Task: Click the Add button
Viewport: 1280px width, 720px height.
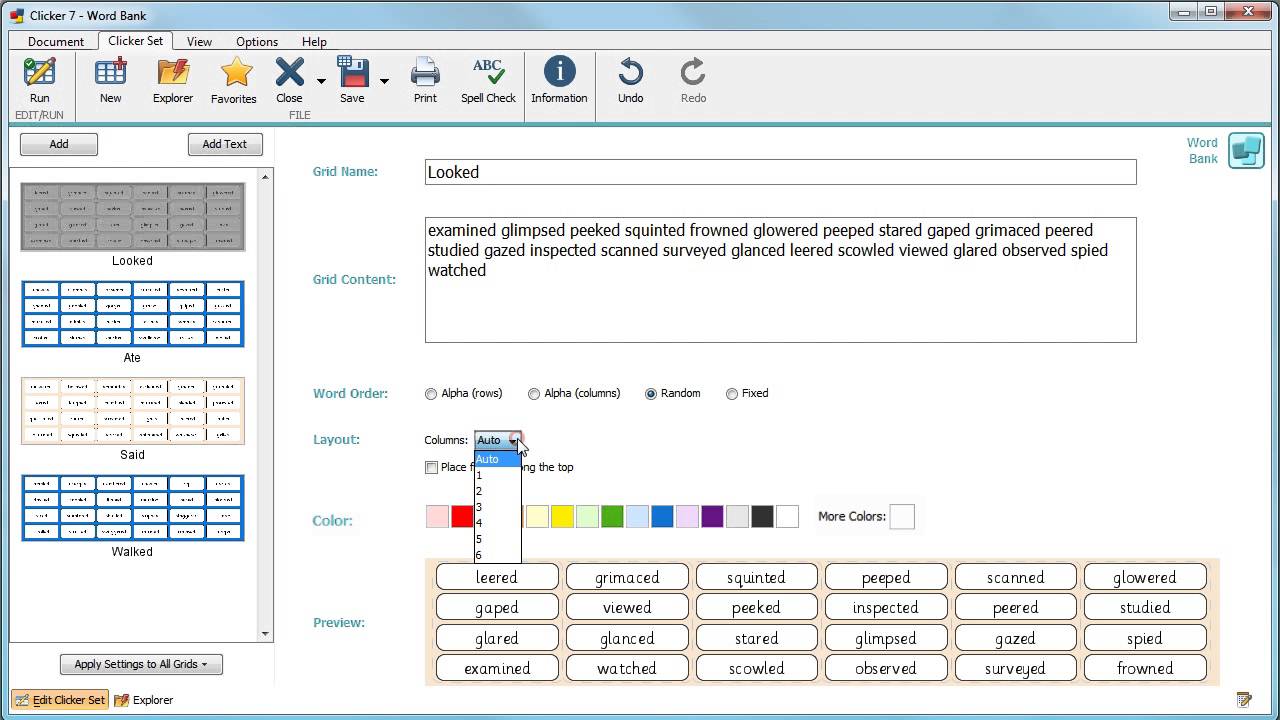Action: 59,144
